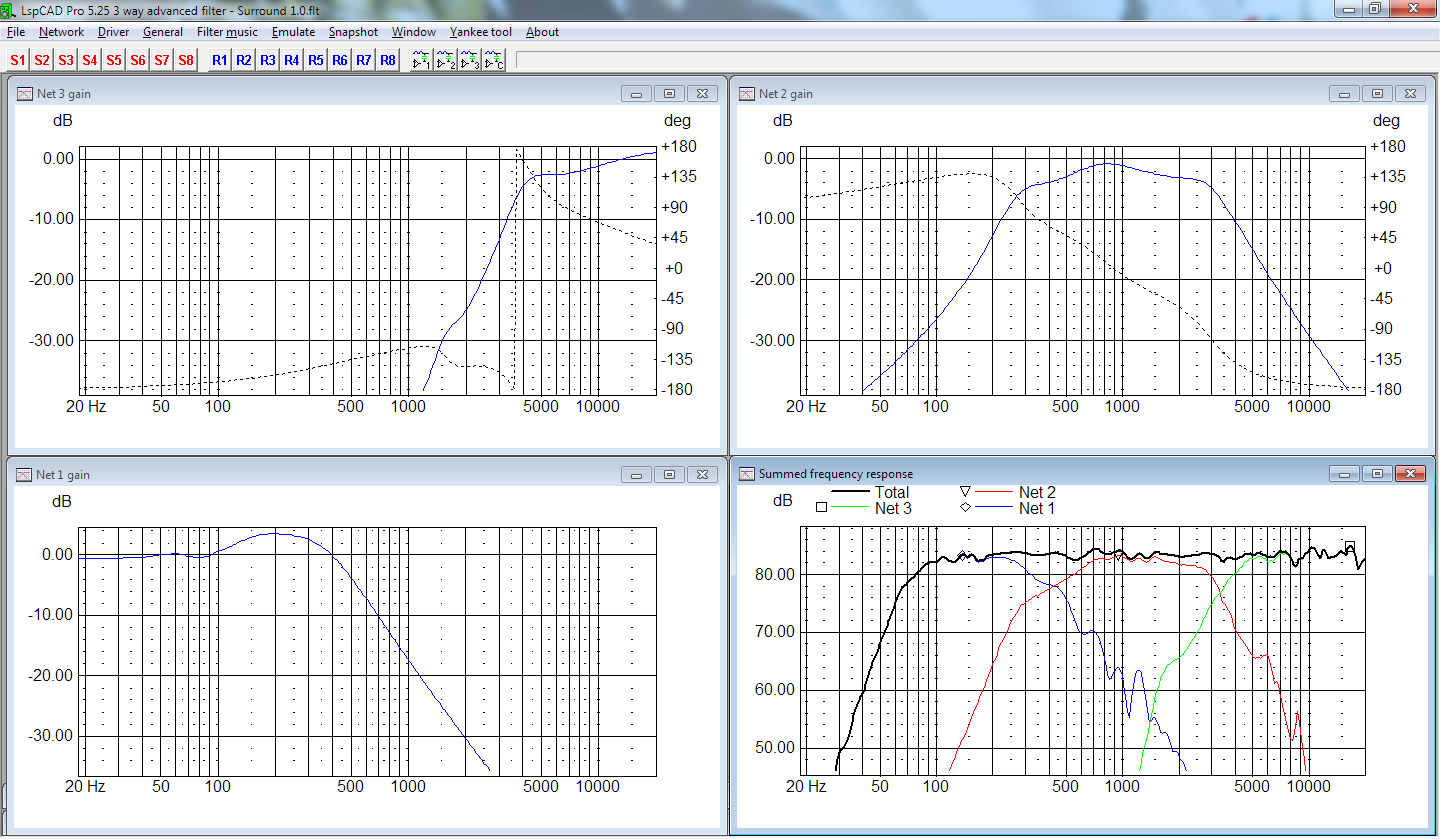Screen dimensions: 1440x839
Task: Open the Emulate menu
Action: pyautogui.click(x=293, y=32)
